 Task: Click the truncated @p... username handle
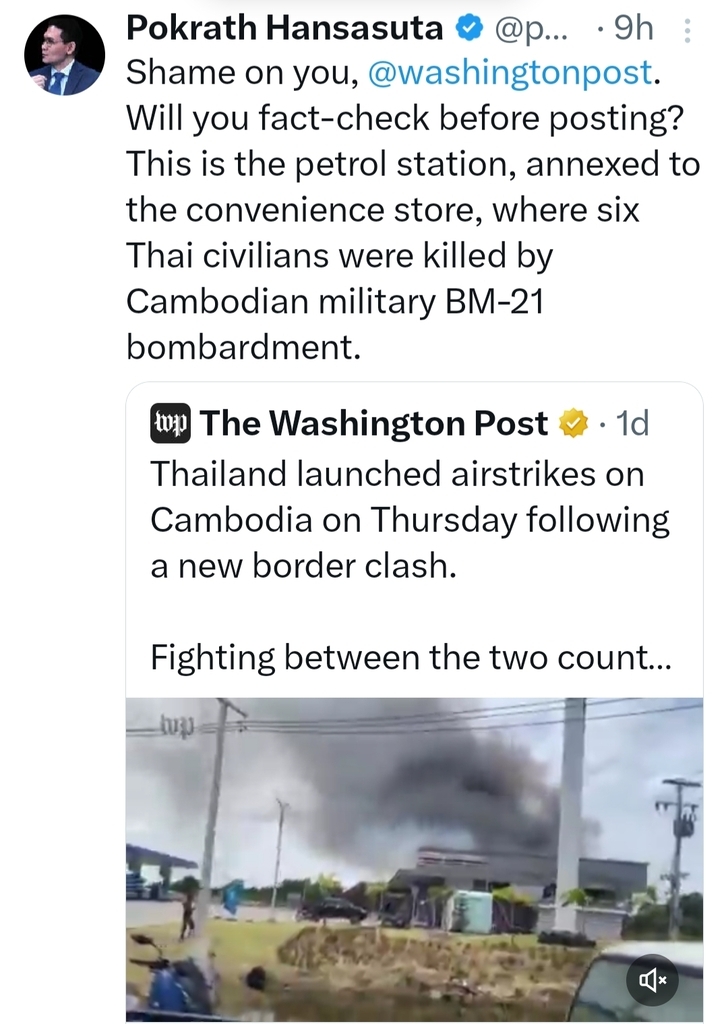coord(530,29)
